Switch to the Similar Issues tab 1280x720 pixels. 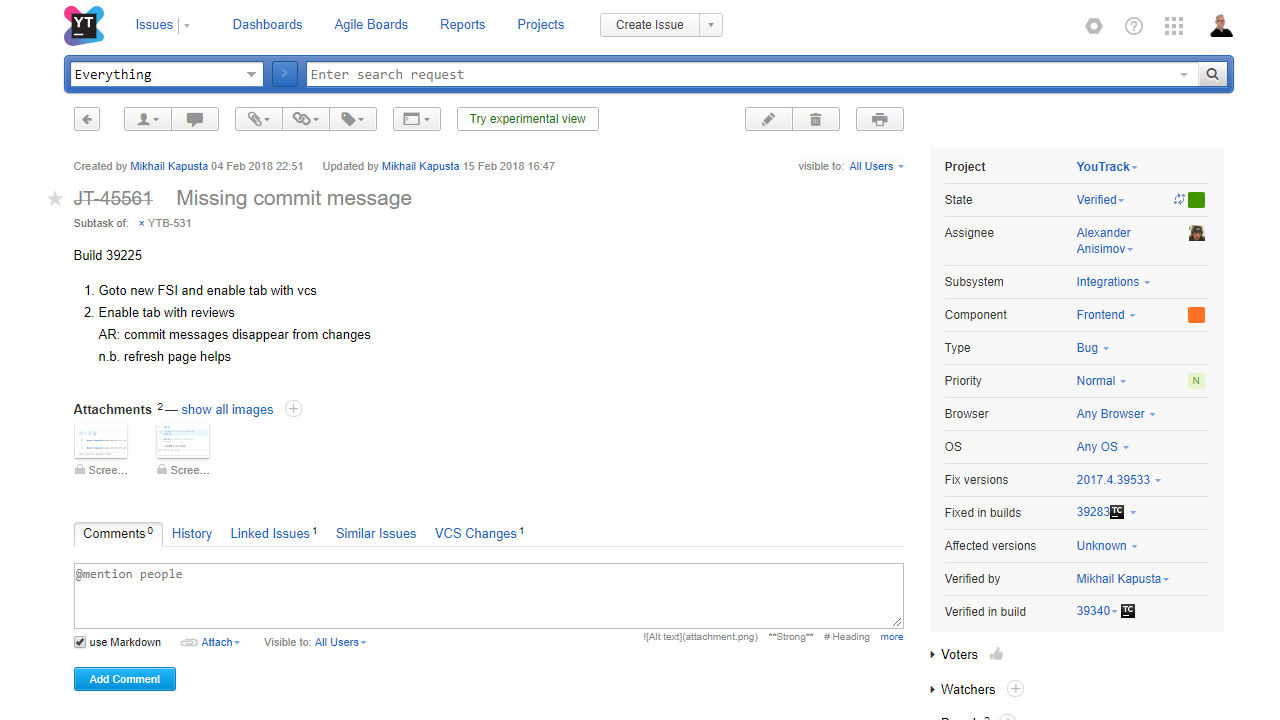point(376,534)
